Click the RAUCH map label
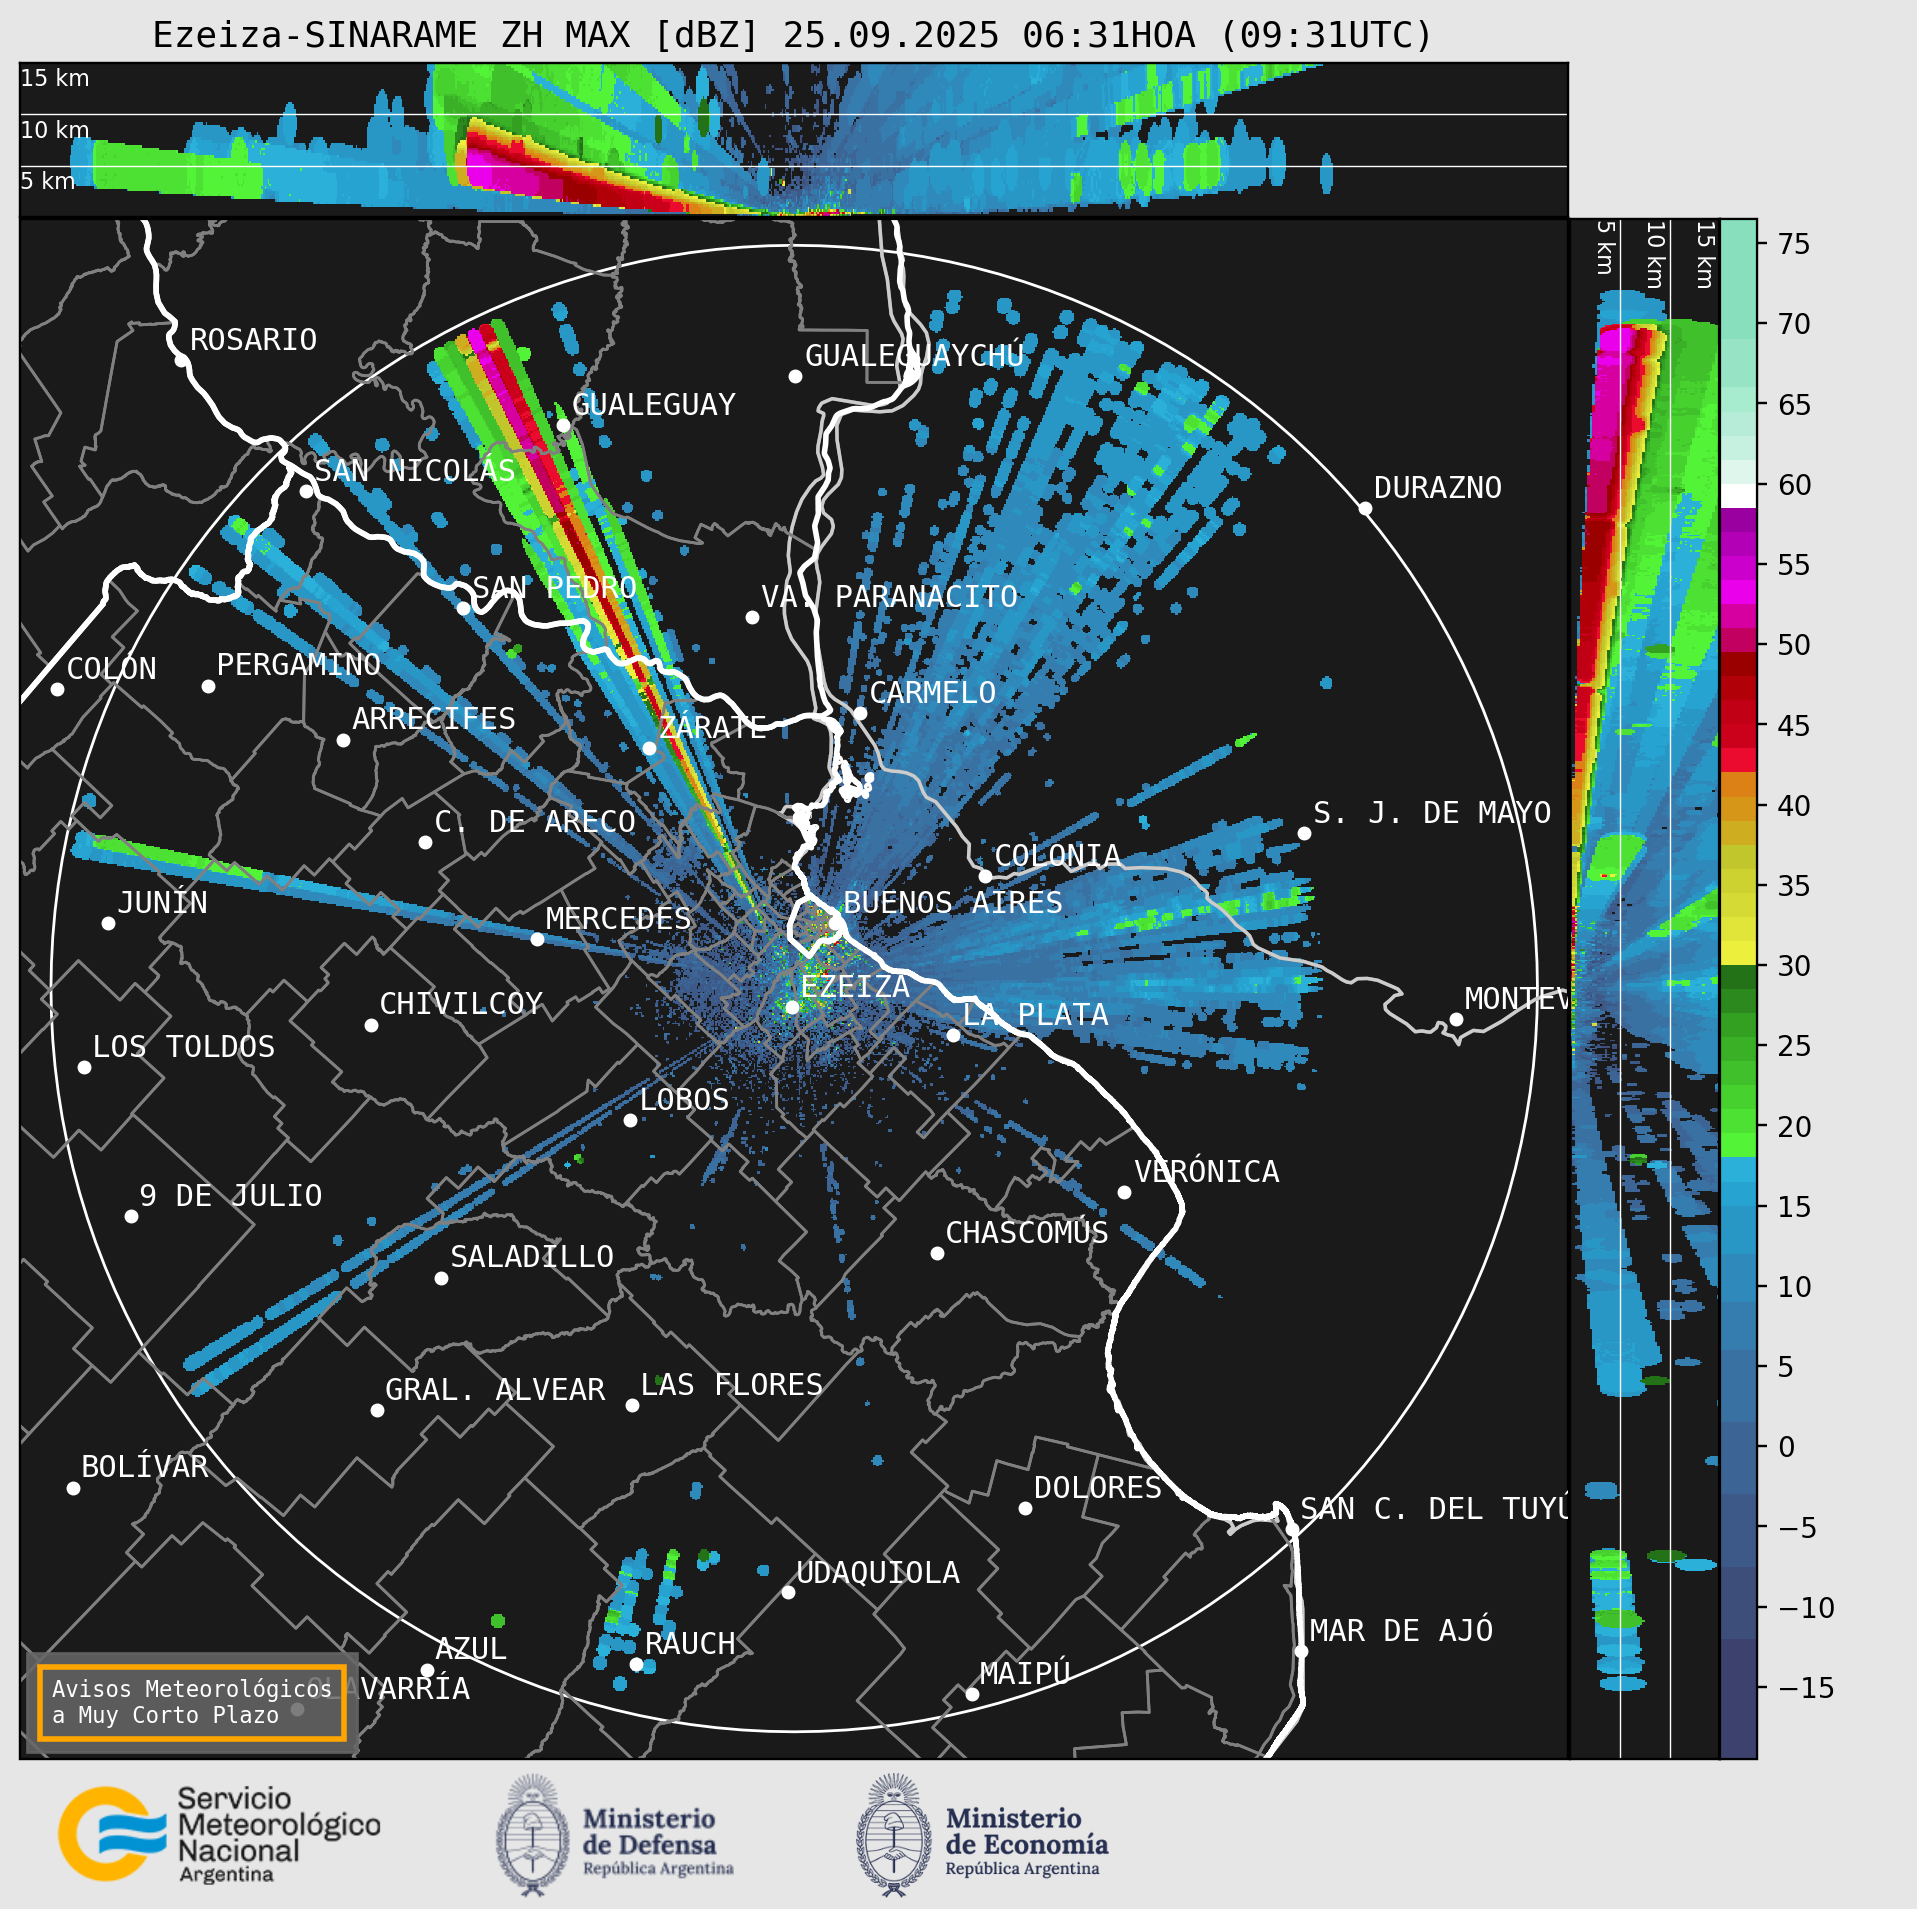The image size is (1917, 1909). coord(690,1643)
